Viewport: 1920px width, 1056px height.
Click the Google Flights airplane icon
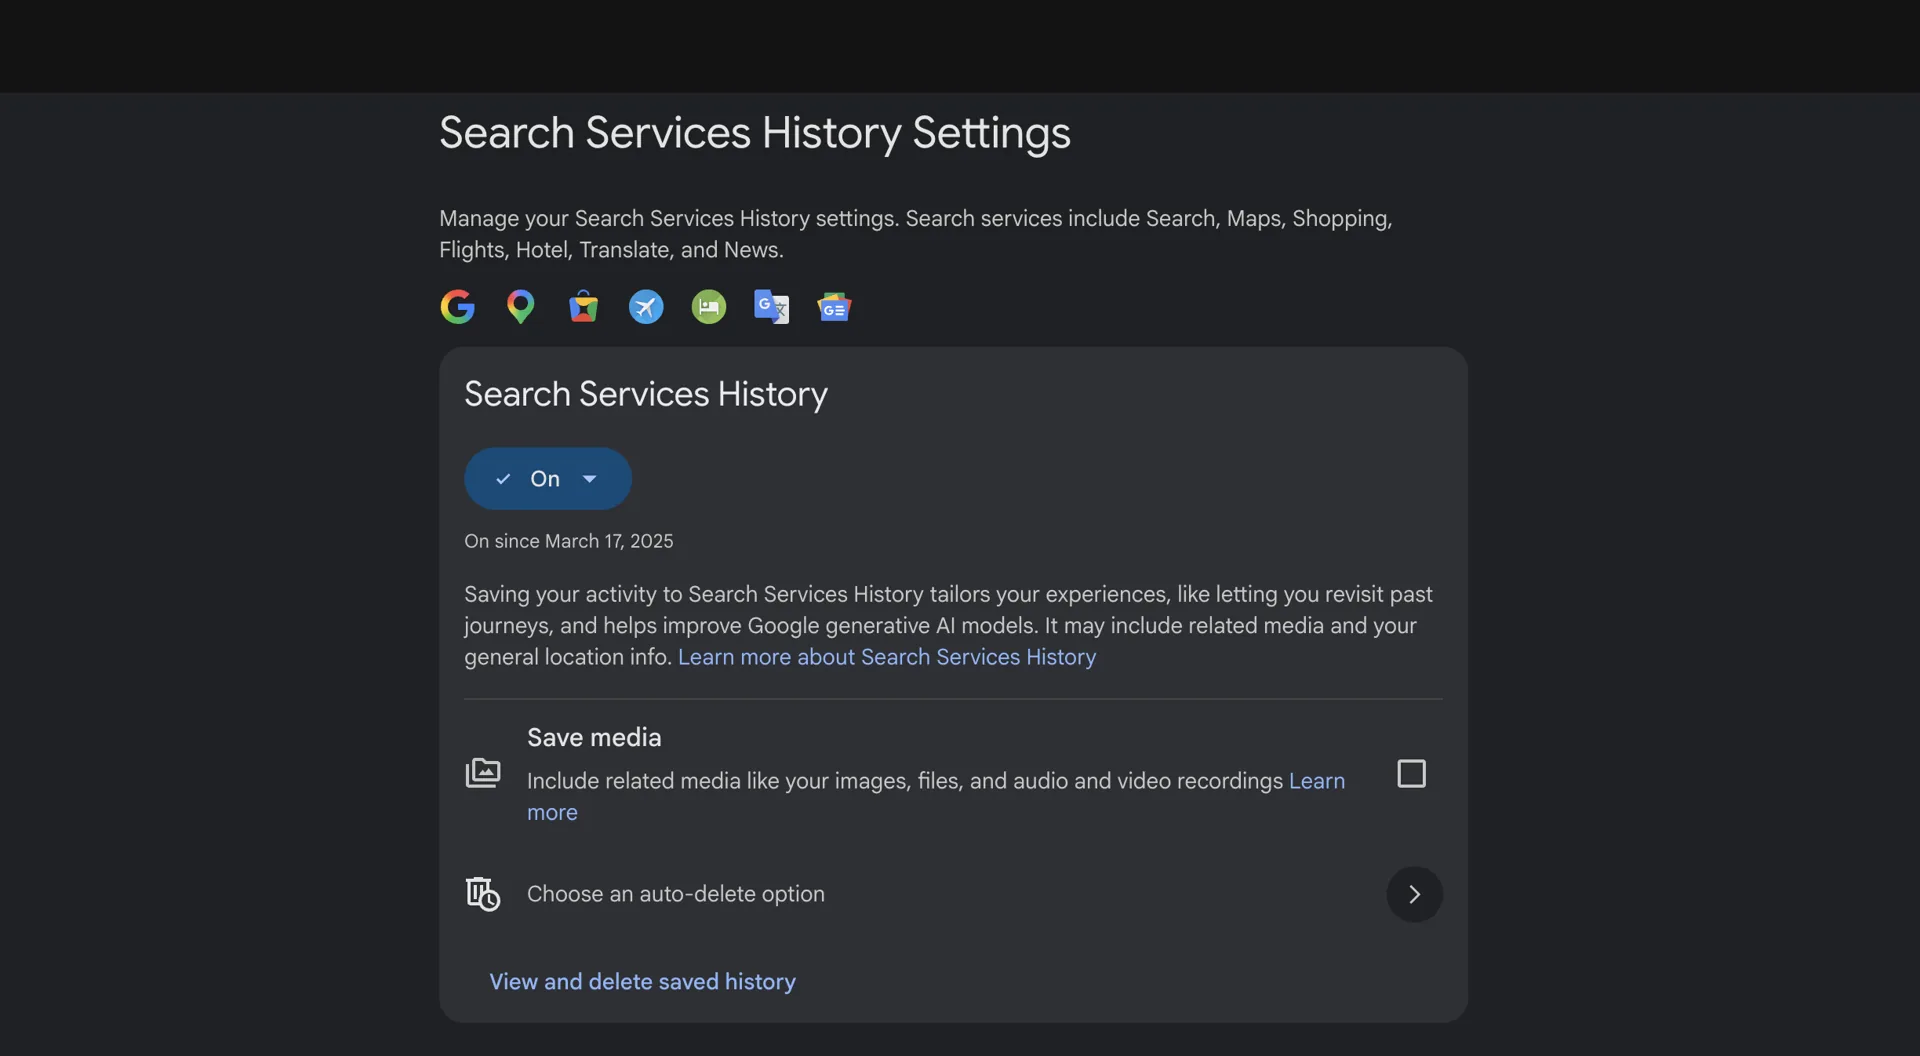click(646, 307)
